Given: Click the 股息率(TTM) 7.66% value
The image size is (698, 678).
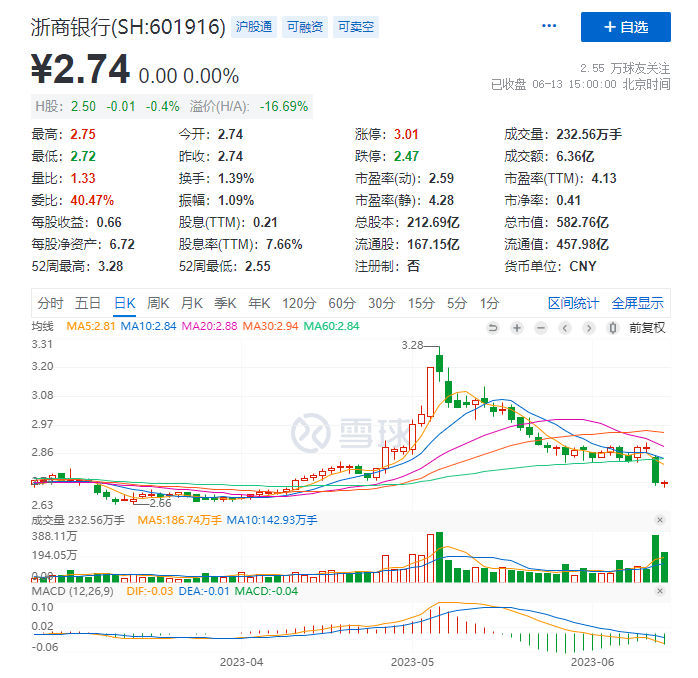Looking at the screenshot, I should (284, 244).
